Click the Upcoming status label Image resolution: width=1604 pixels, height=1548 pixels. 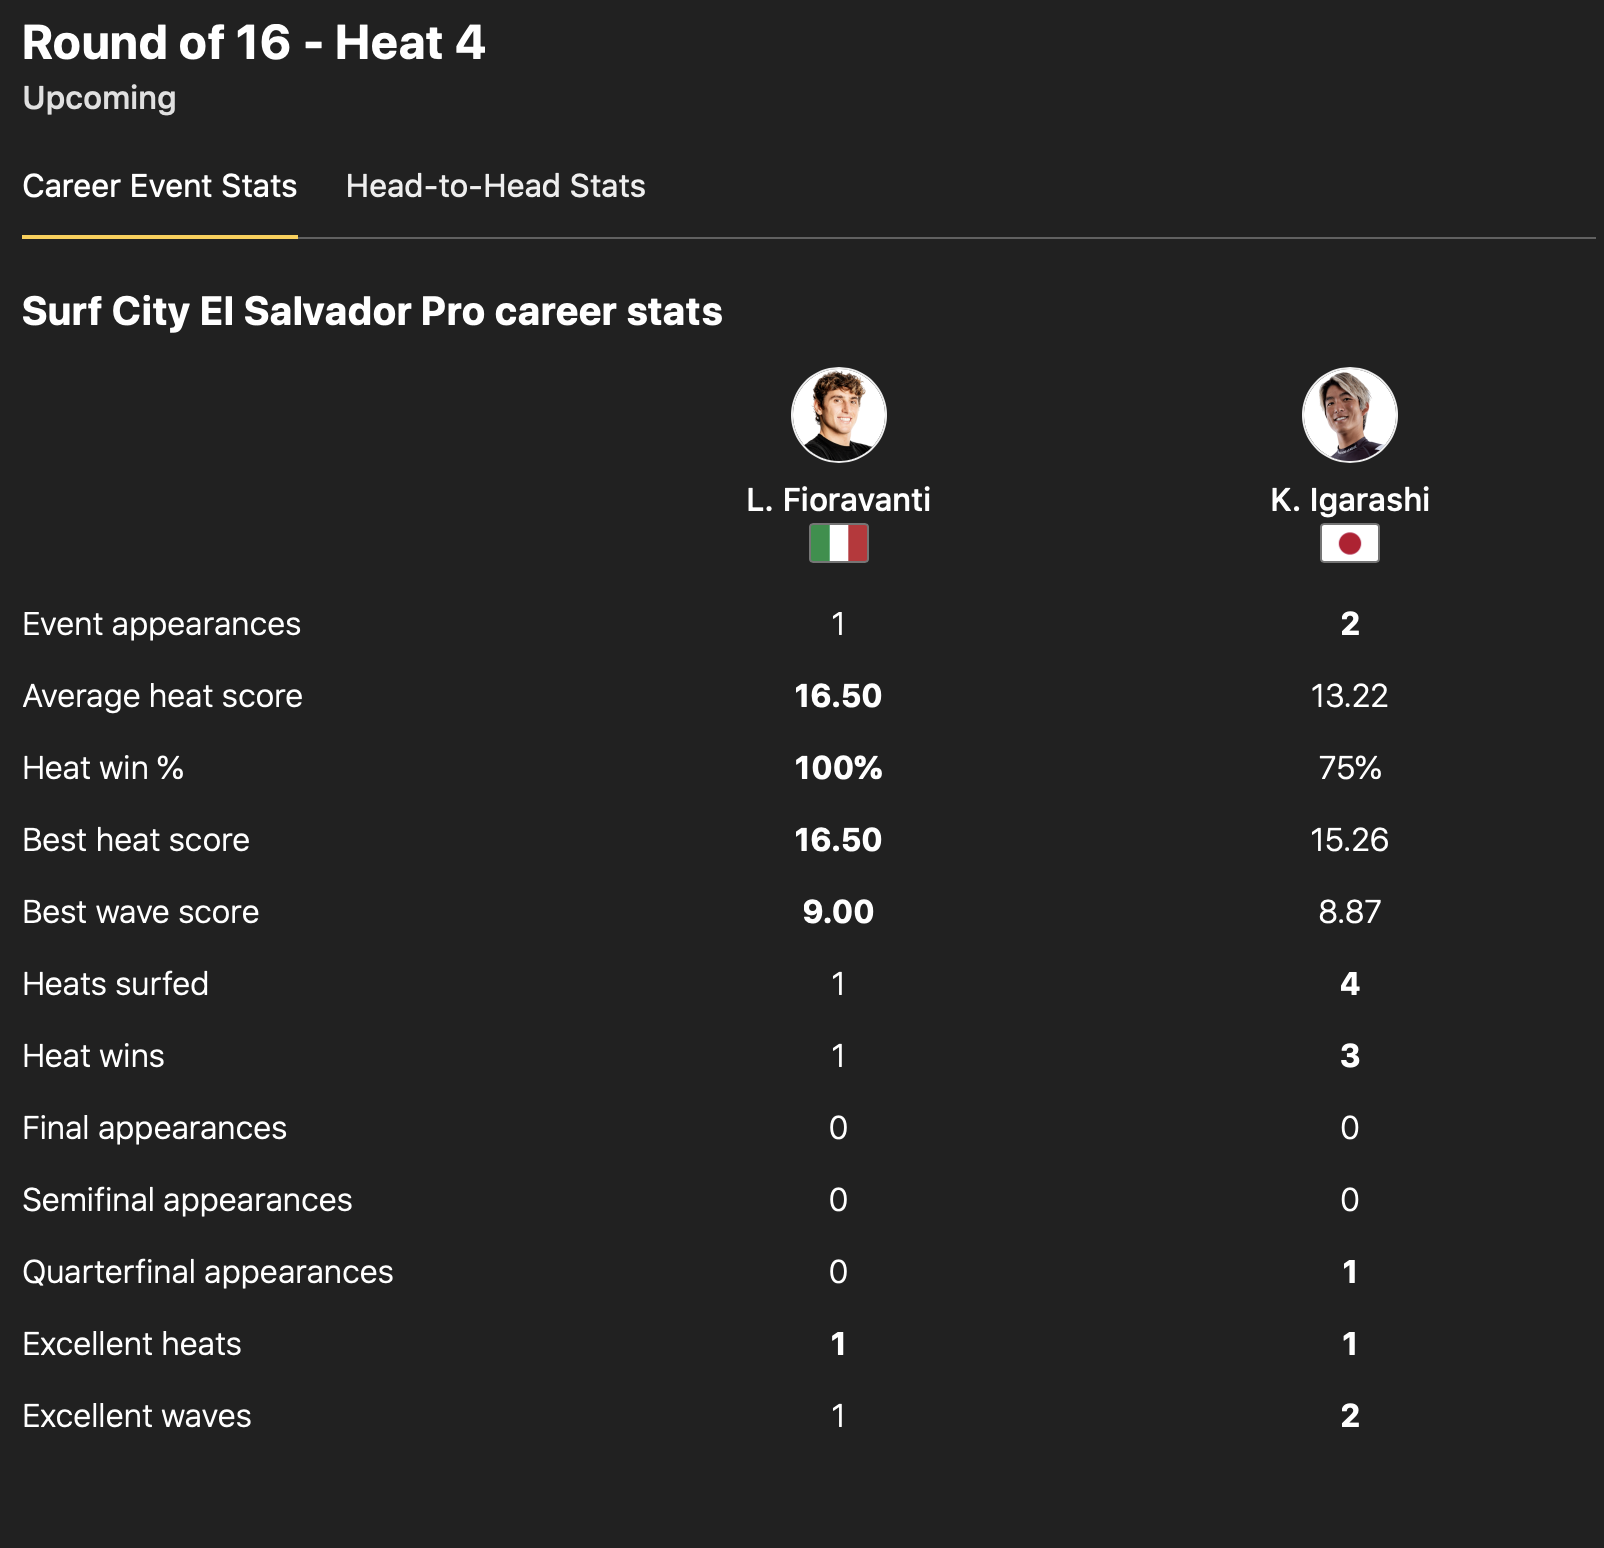pyautogui.click(x=99, y=98)
